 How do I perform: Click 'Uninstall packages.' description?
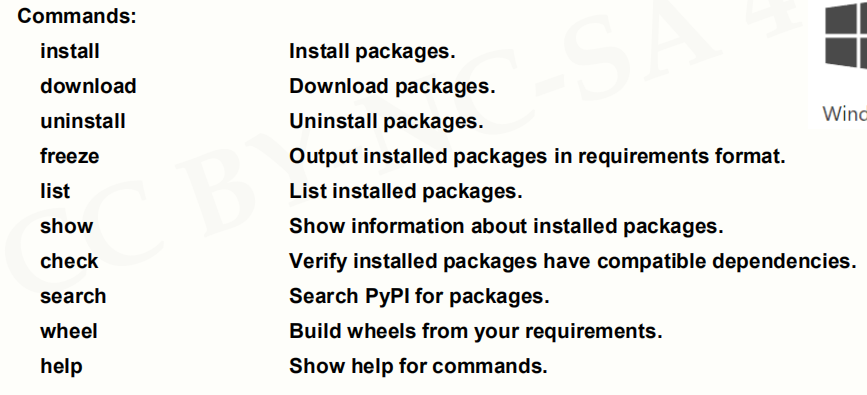(387, 121)
